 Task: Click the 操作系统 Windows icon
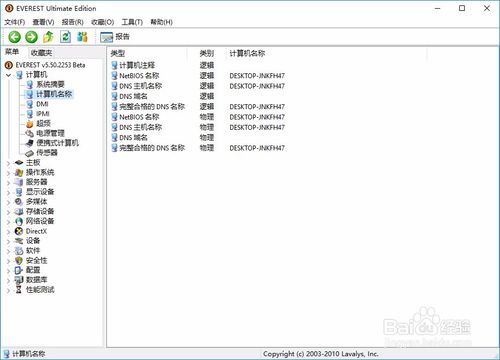(19, 172)
